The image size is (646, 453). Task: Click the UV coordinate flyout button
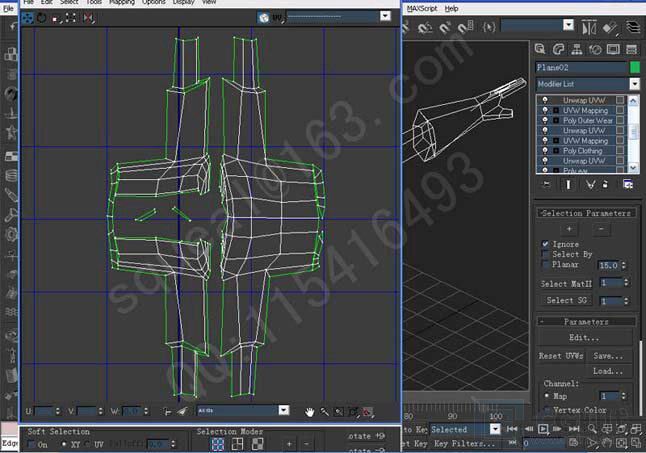click(278, 18)
